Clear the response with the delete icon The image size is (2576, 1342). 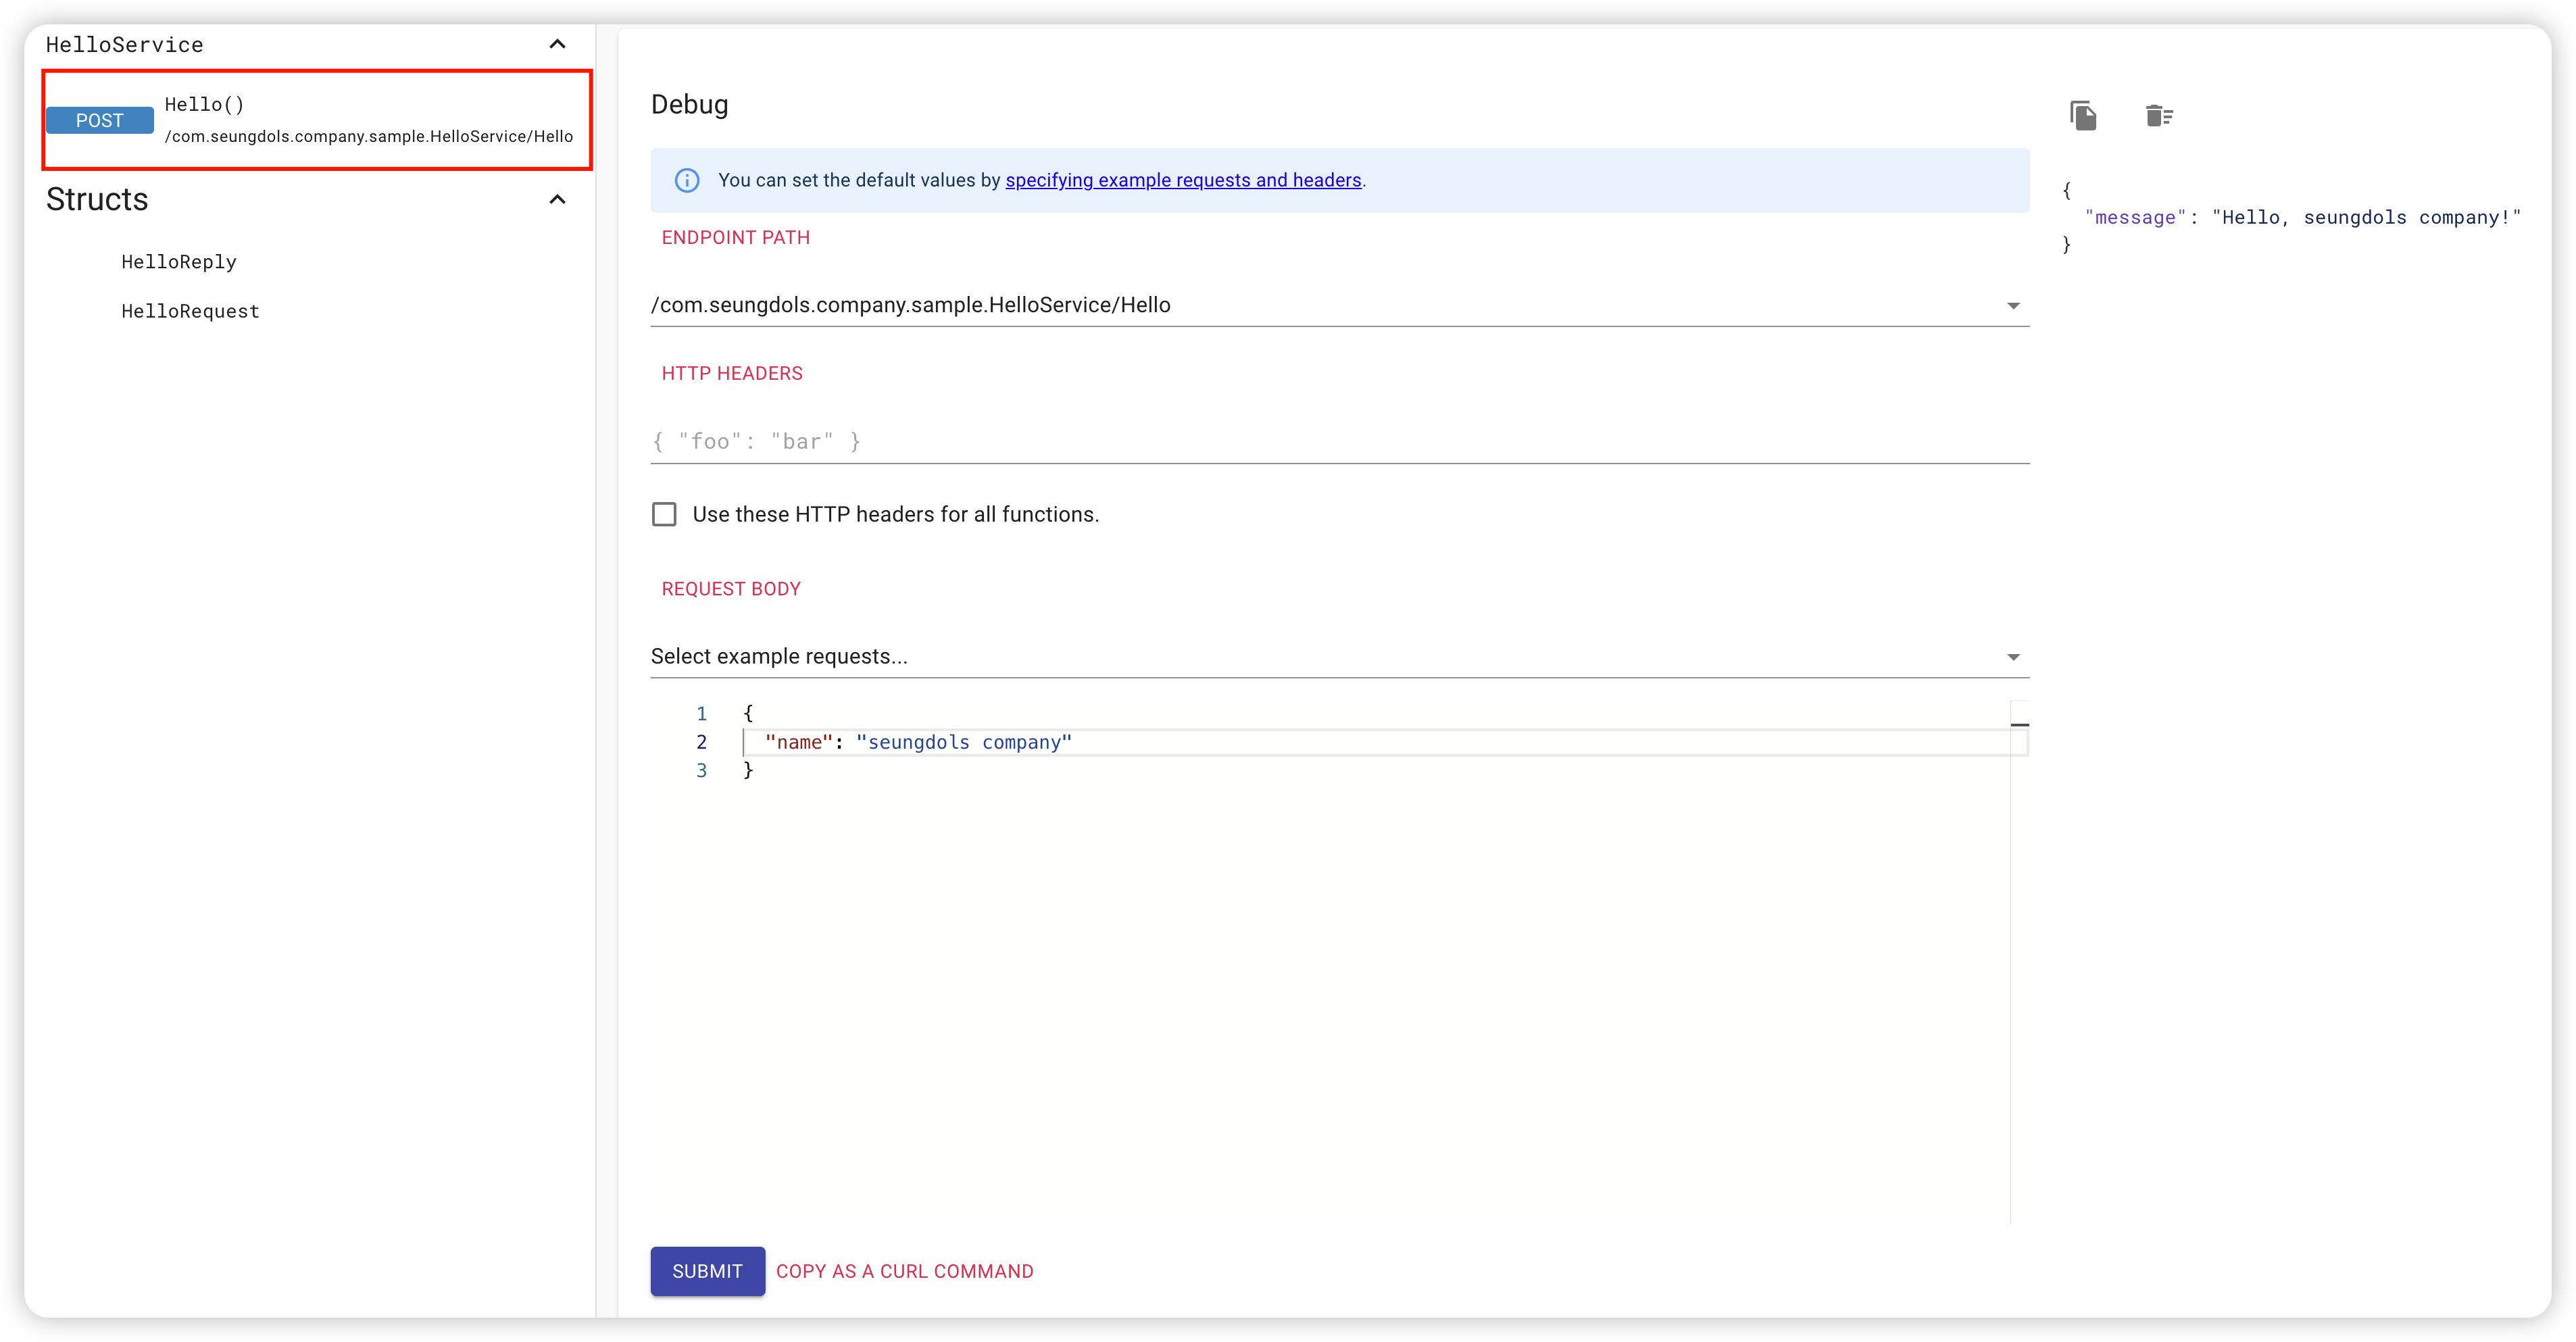tap(2159, 116)
